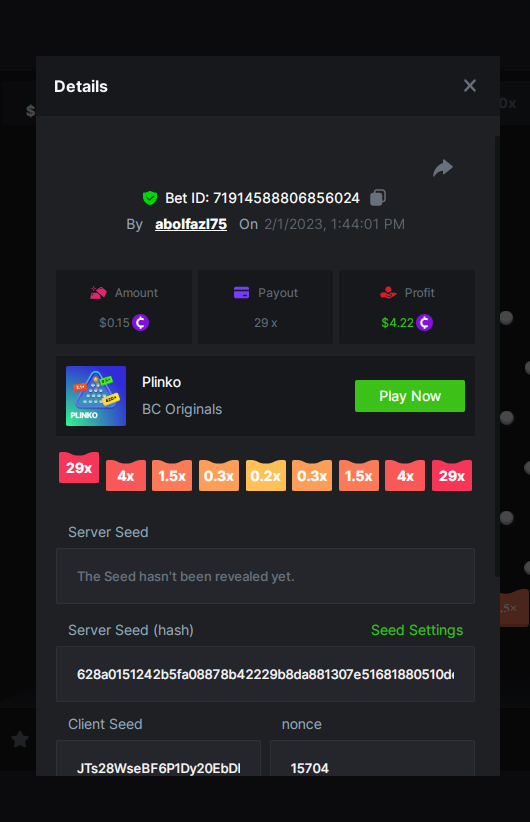Screen dimensions: 530x822
Task: Click the share arrow icon
Action: coord(443,168)
